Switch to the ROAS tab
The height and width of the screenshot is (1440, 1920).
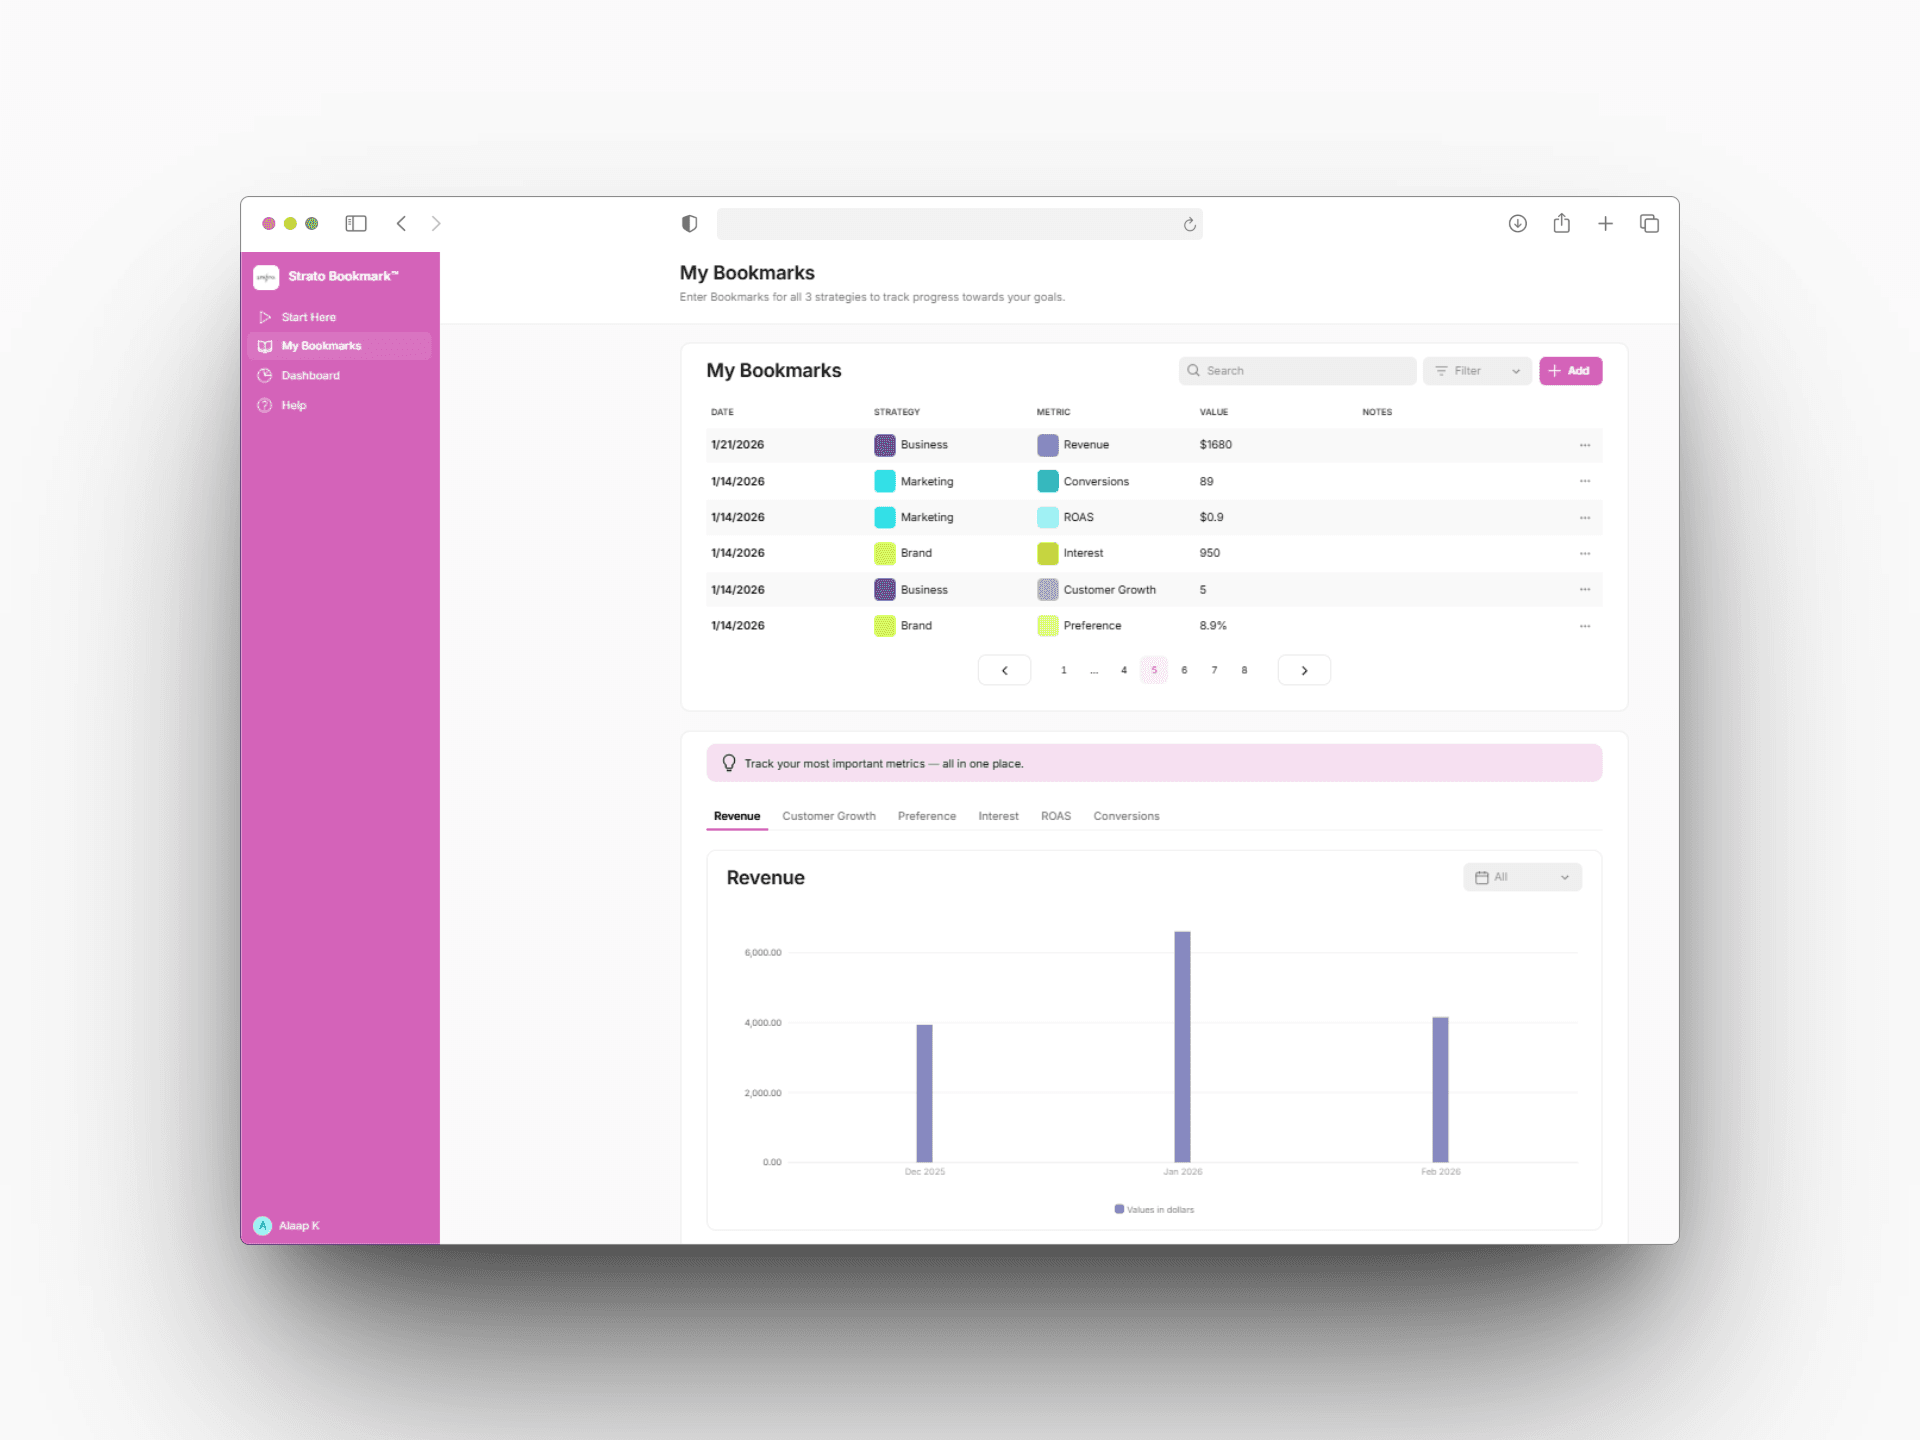tap(1055, 817)
